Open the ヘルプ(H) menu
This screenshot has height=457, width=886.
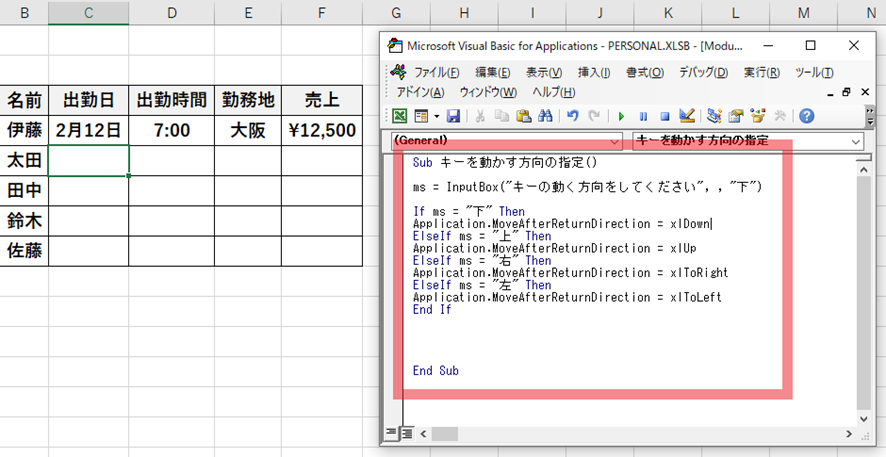coord(553,92)
